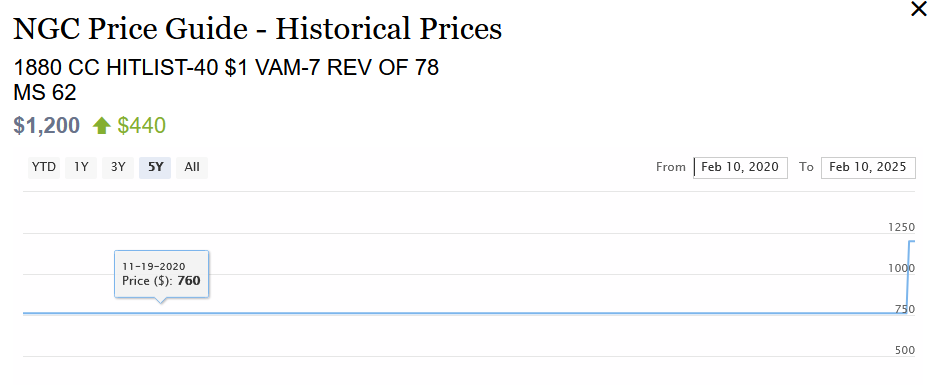
Task: Show All historical price data
Action: click(192, 167)
